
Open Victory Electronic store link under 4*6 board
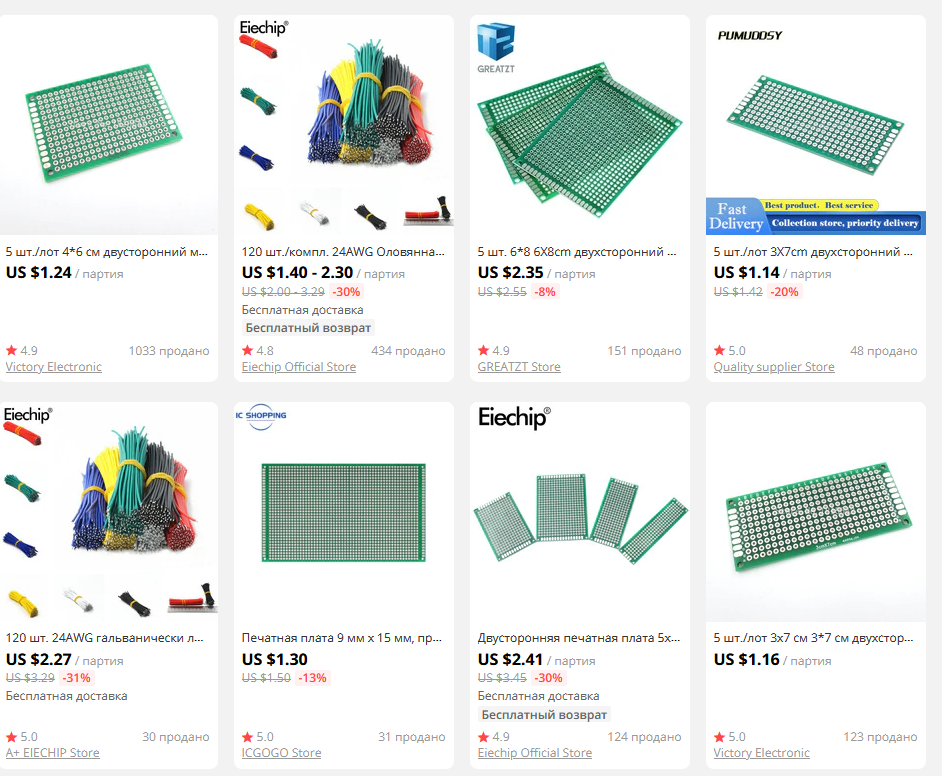coord(53,366)
